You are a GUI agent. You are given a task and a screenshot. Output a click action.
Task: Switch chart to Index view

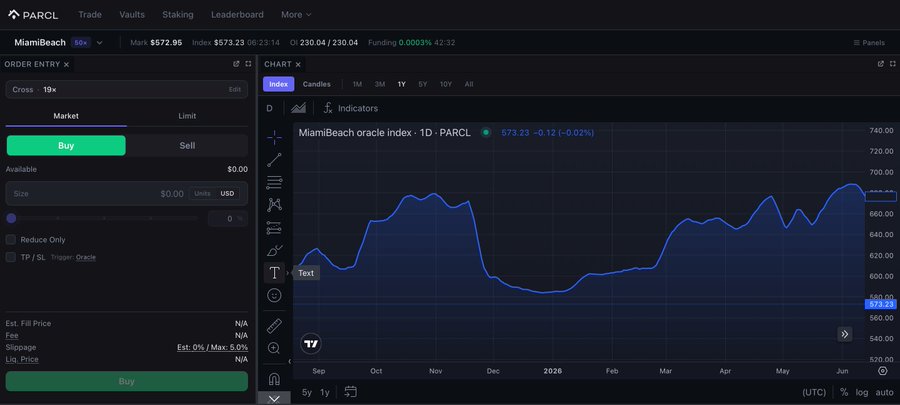278,84
